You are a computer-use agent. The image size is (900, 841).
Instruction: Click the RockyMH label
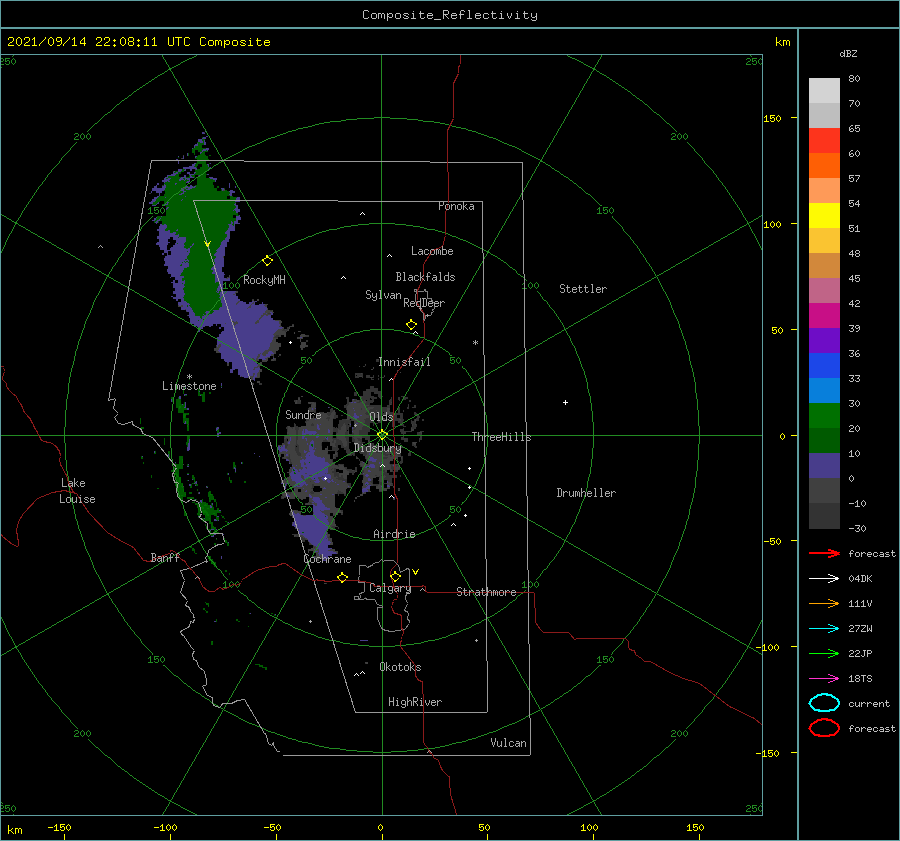(264, 280)
